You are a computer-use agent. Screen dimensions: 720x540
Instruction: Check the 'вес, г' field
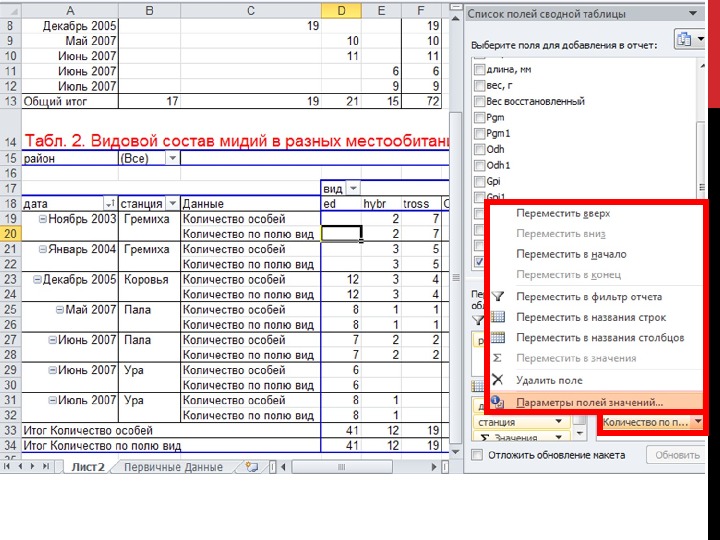(479, 85)
